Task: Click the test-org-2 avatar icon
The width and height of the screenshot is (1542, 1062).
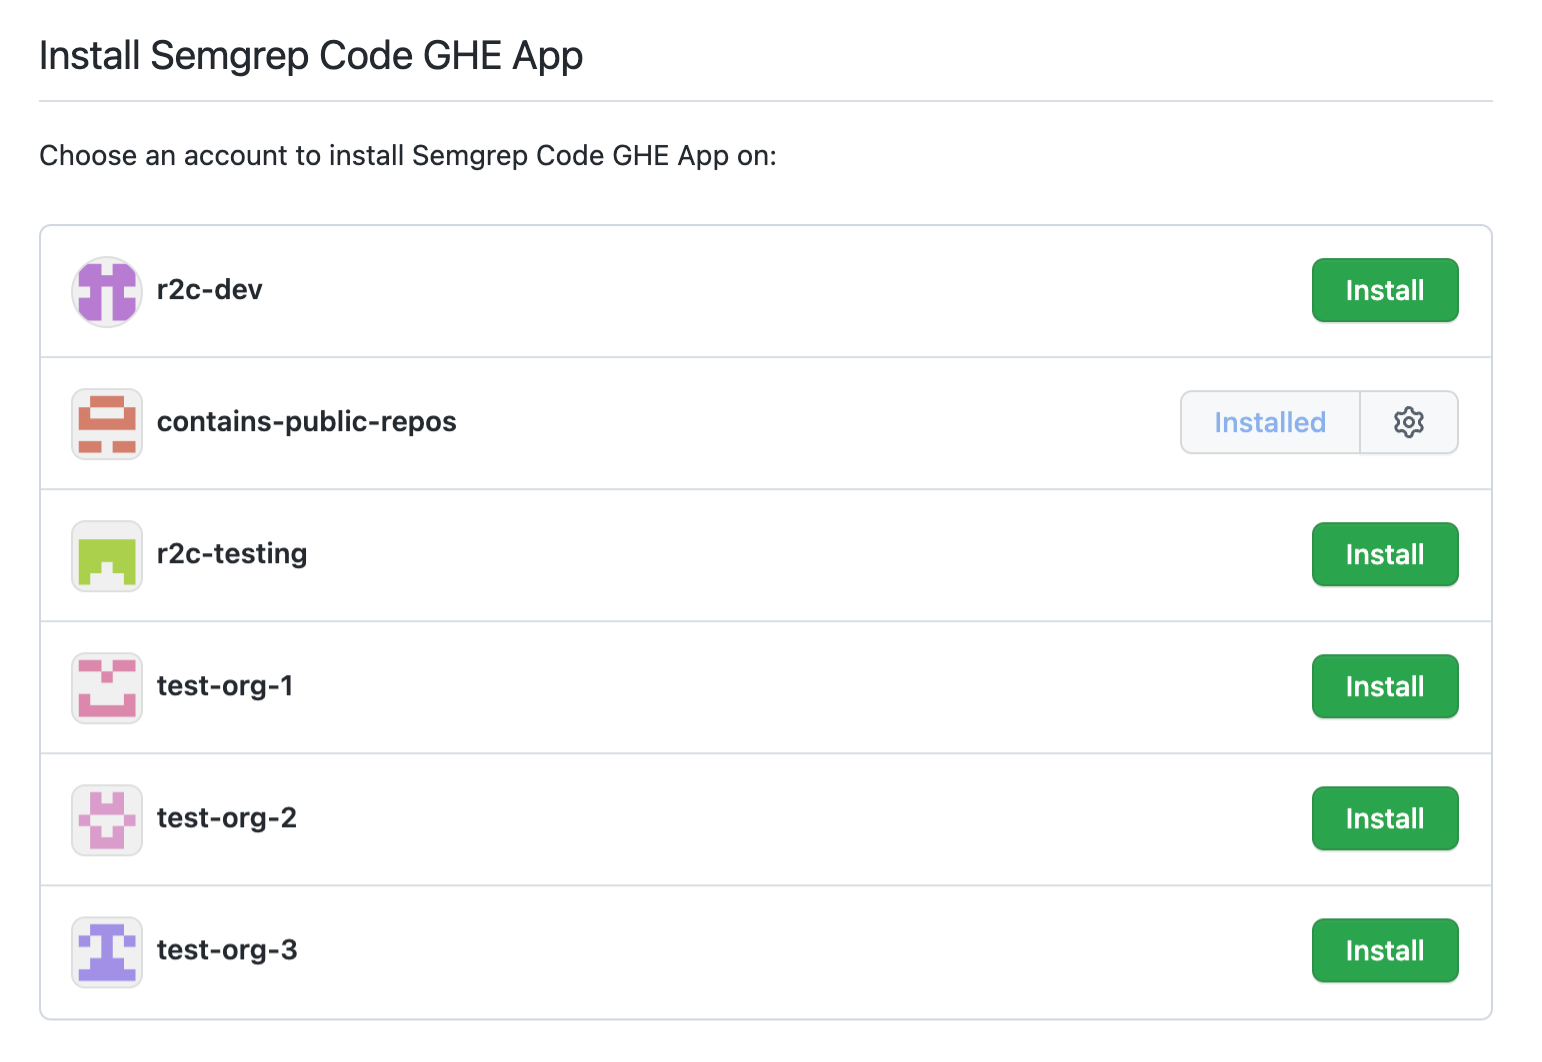Action: 106,819
